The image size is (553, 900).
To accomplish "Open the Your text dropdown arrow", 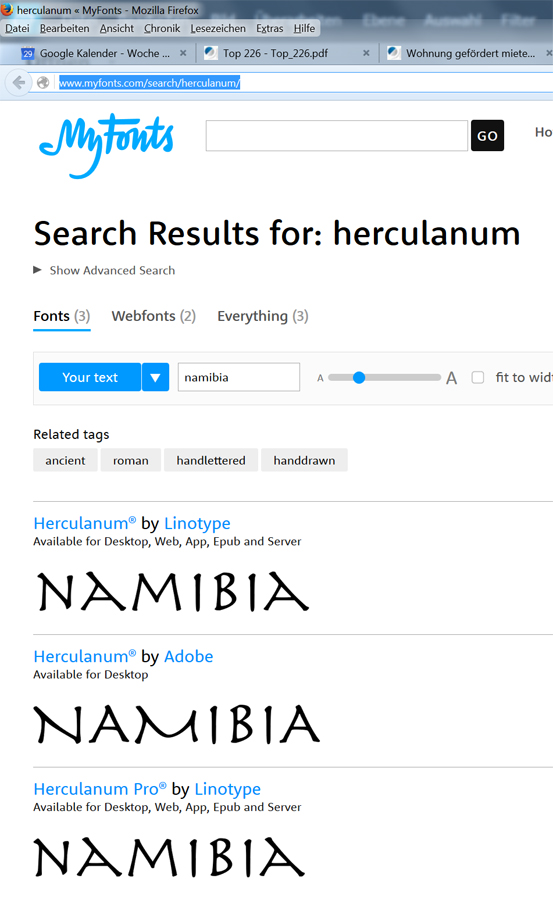I will [x=155, y=377].
